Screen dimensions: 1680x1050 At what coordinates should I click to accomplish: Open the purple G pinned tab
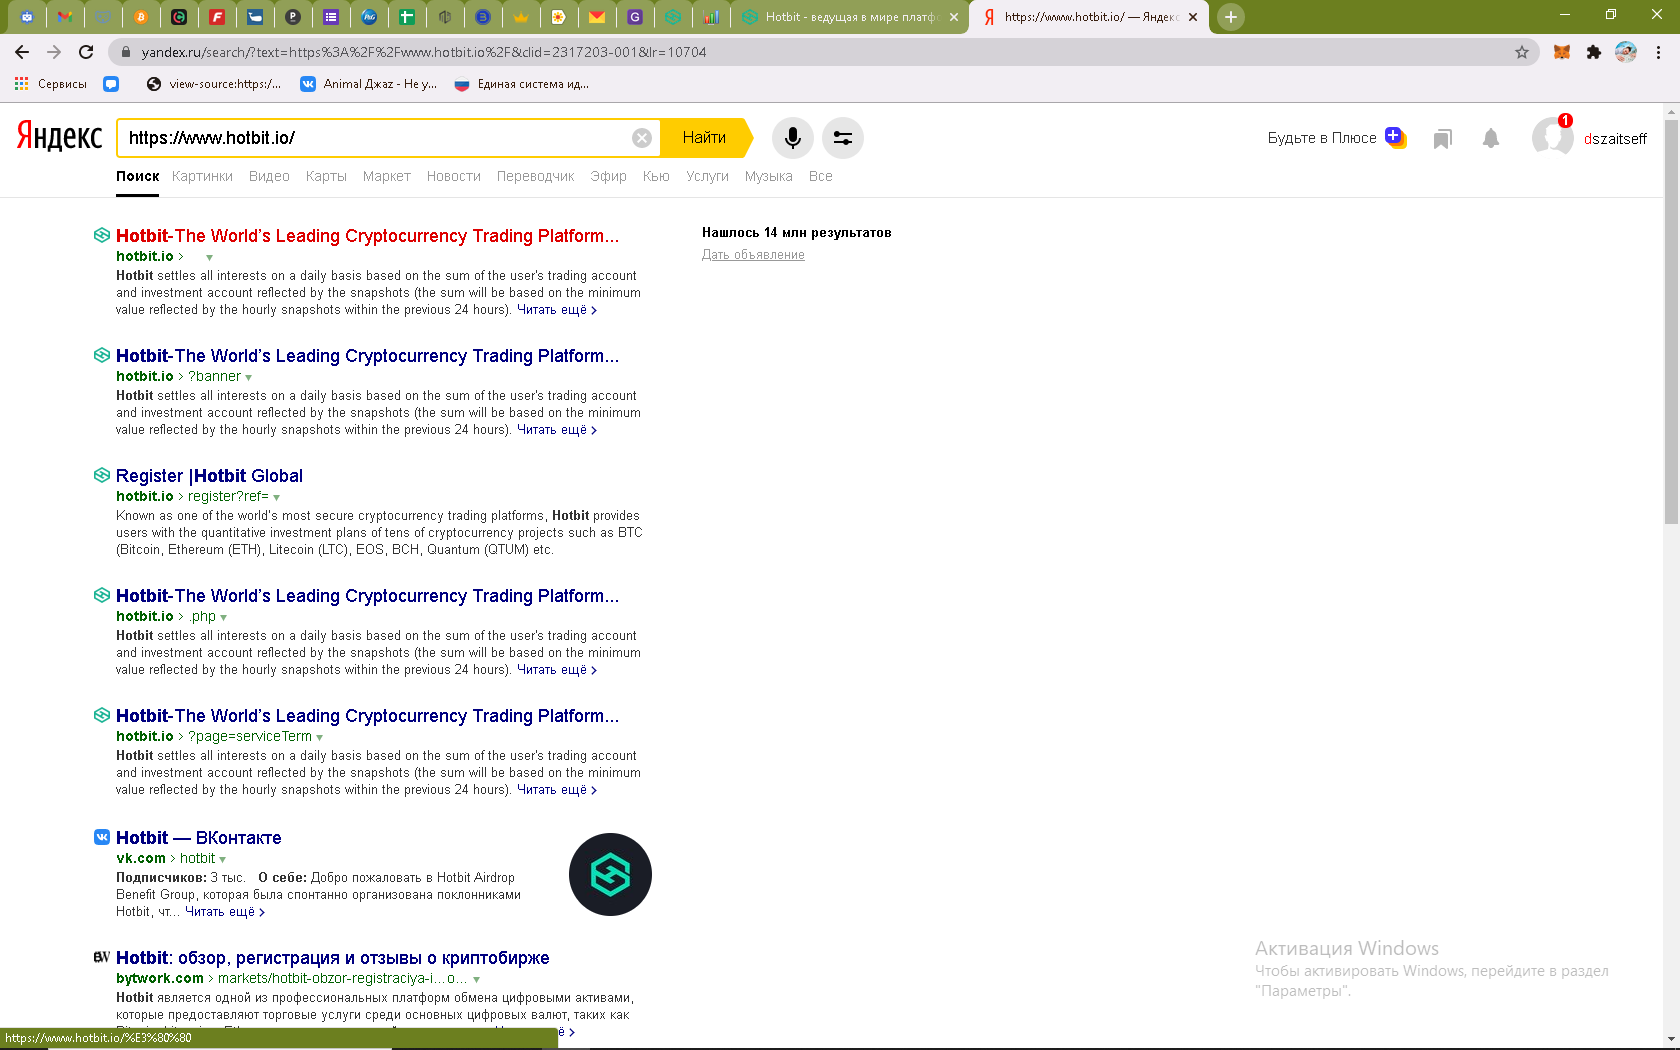click(x=635, y=17)
